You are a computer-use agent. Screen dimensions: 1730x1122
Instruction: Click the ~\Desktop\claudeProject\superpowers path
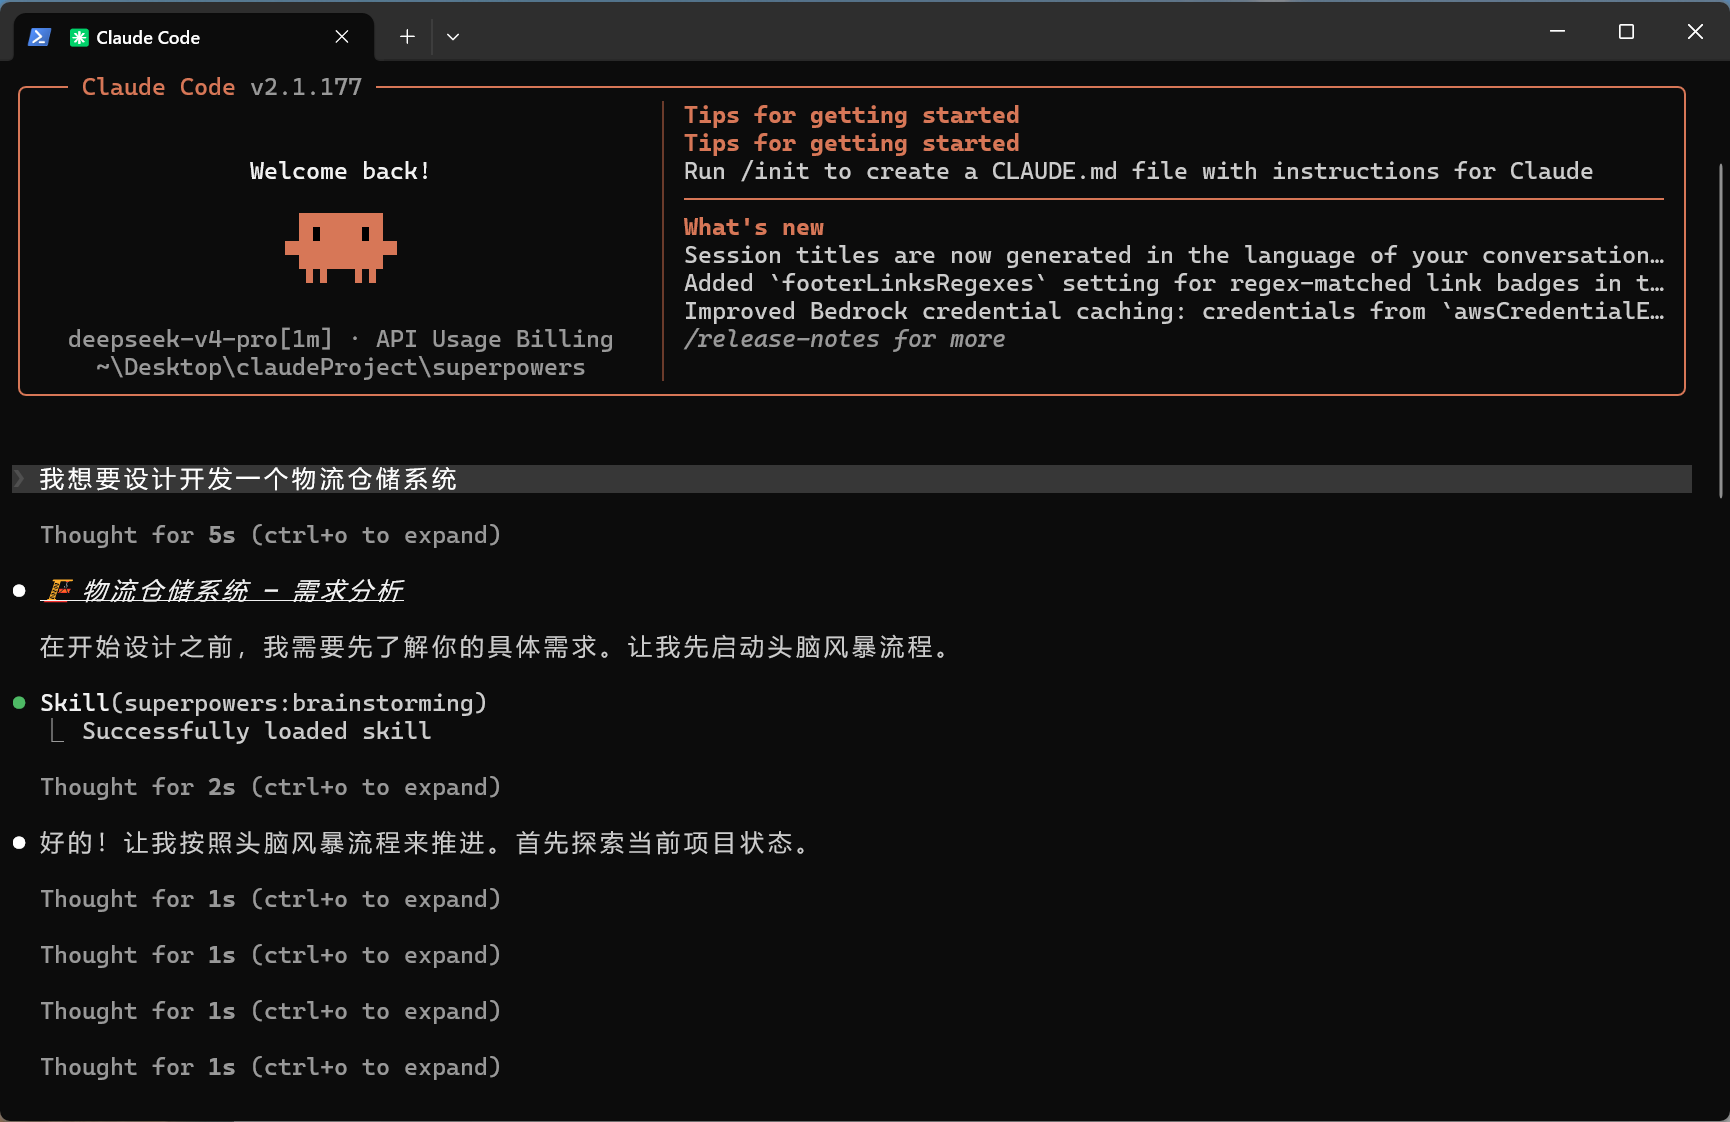click(341, 367)
